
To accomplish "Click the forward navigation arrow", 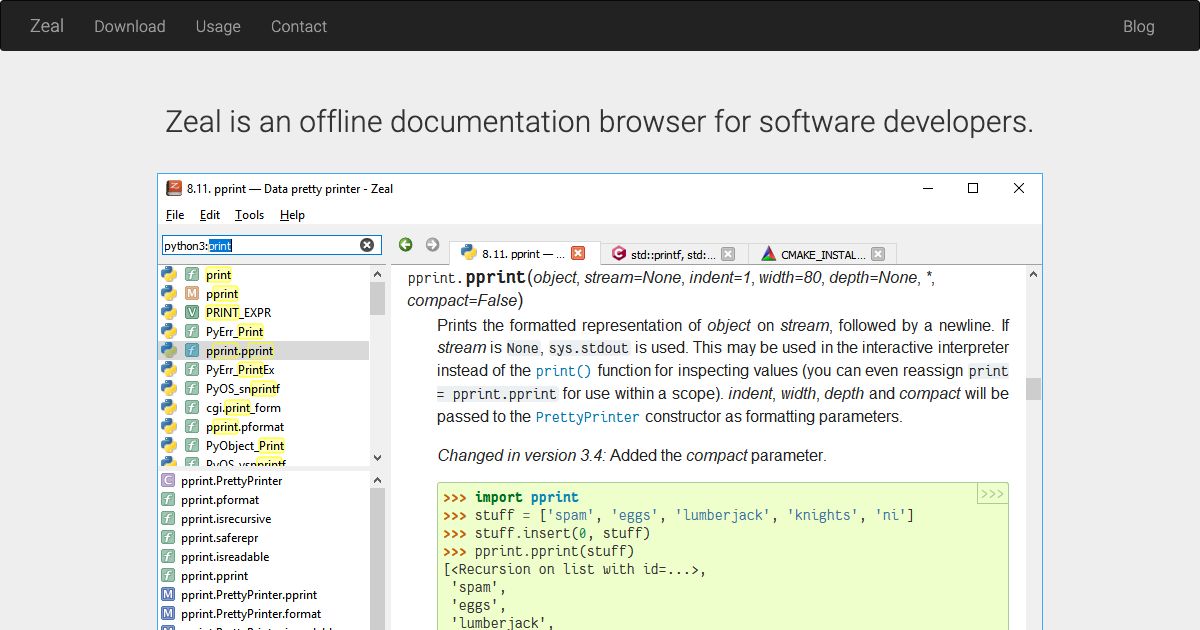I will click(x=432, y=244).
